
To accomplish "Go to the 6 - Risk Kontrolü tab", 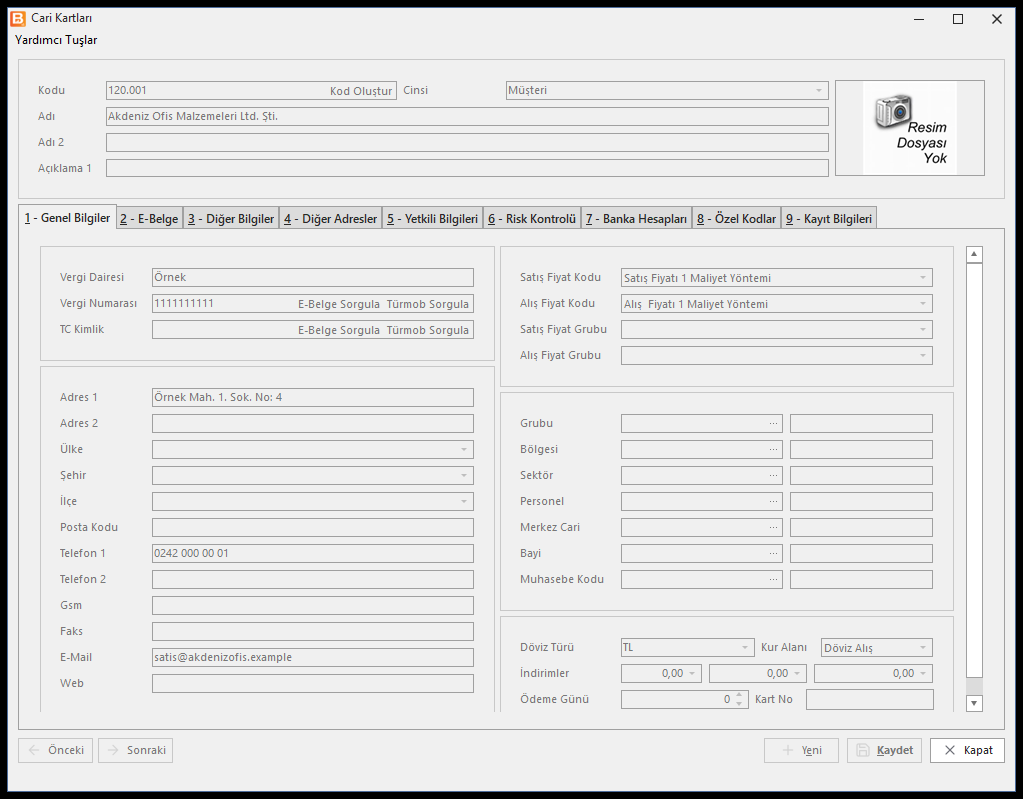I will pos(532,219).
